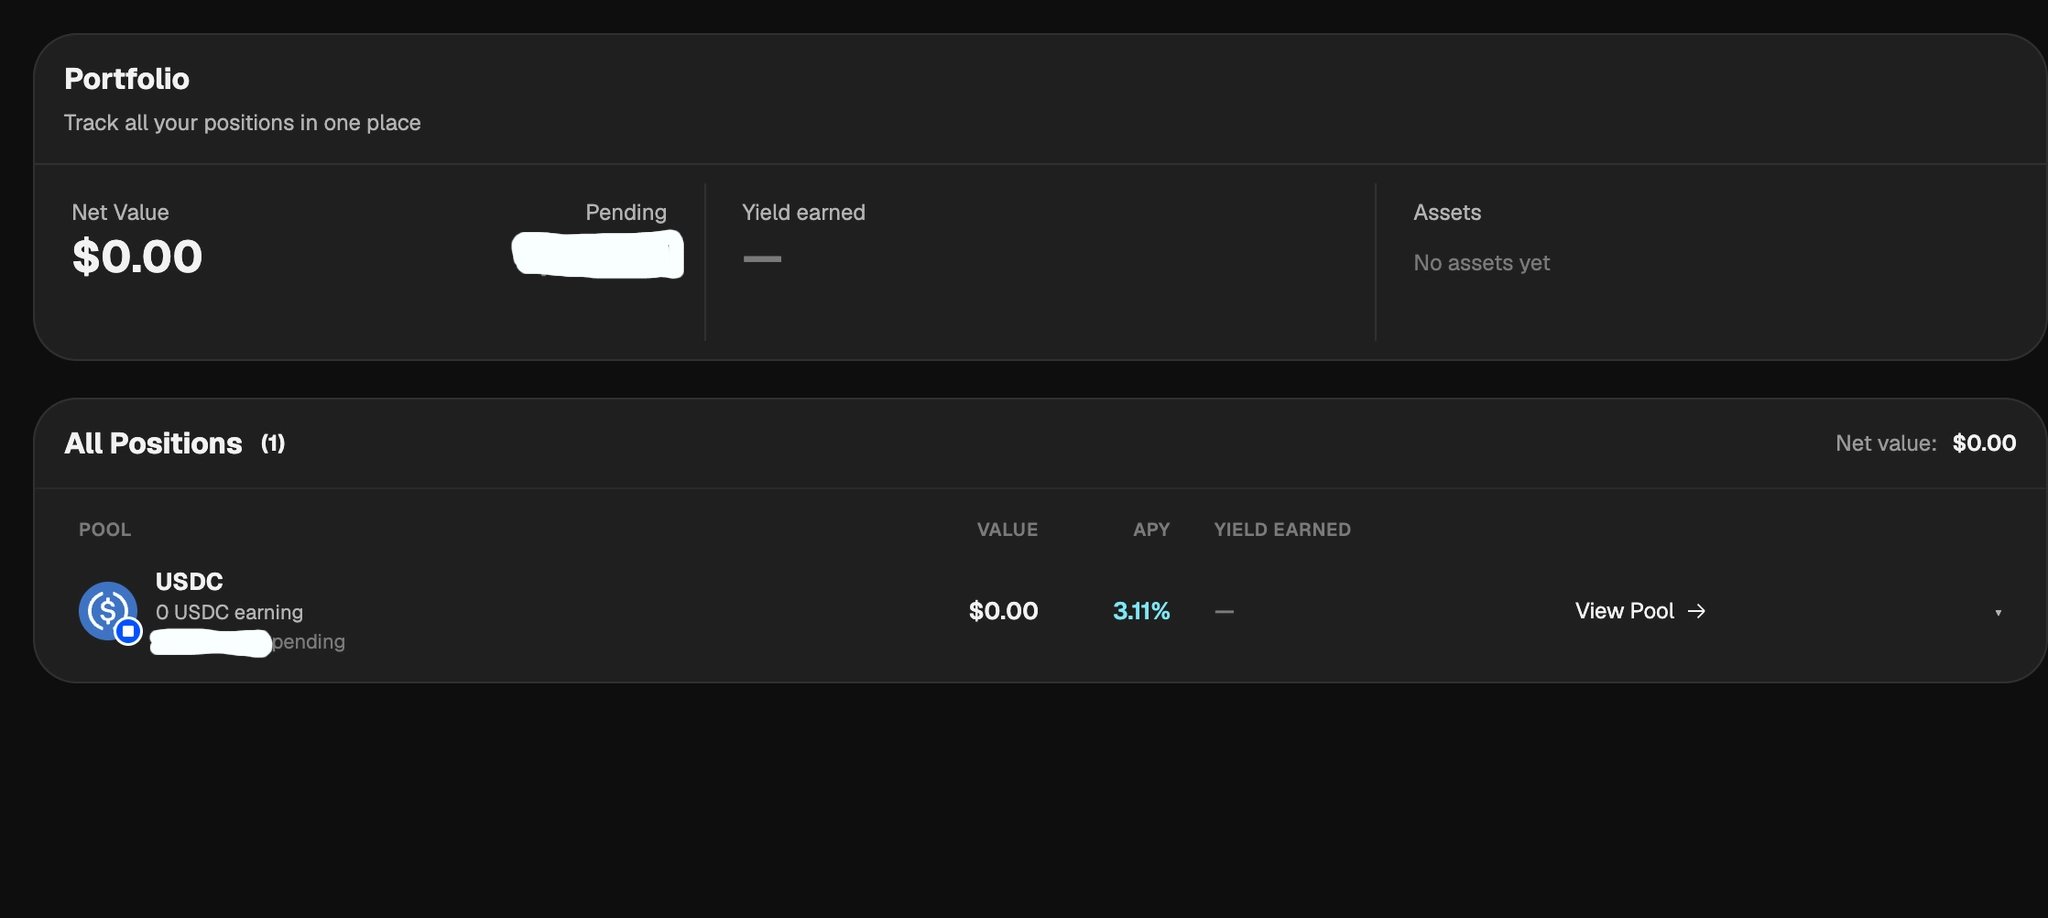Click the APY column header

(x=1151, y=529)
